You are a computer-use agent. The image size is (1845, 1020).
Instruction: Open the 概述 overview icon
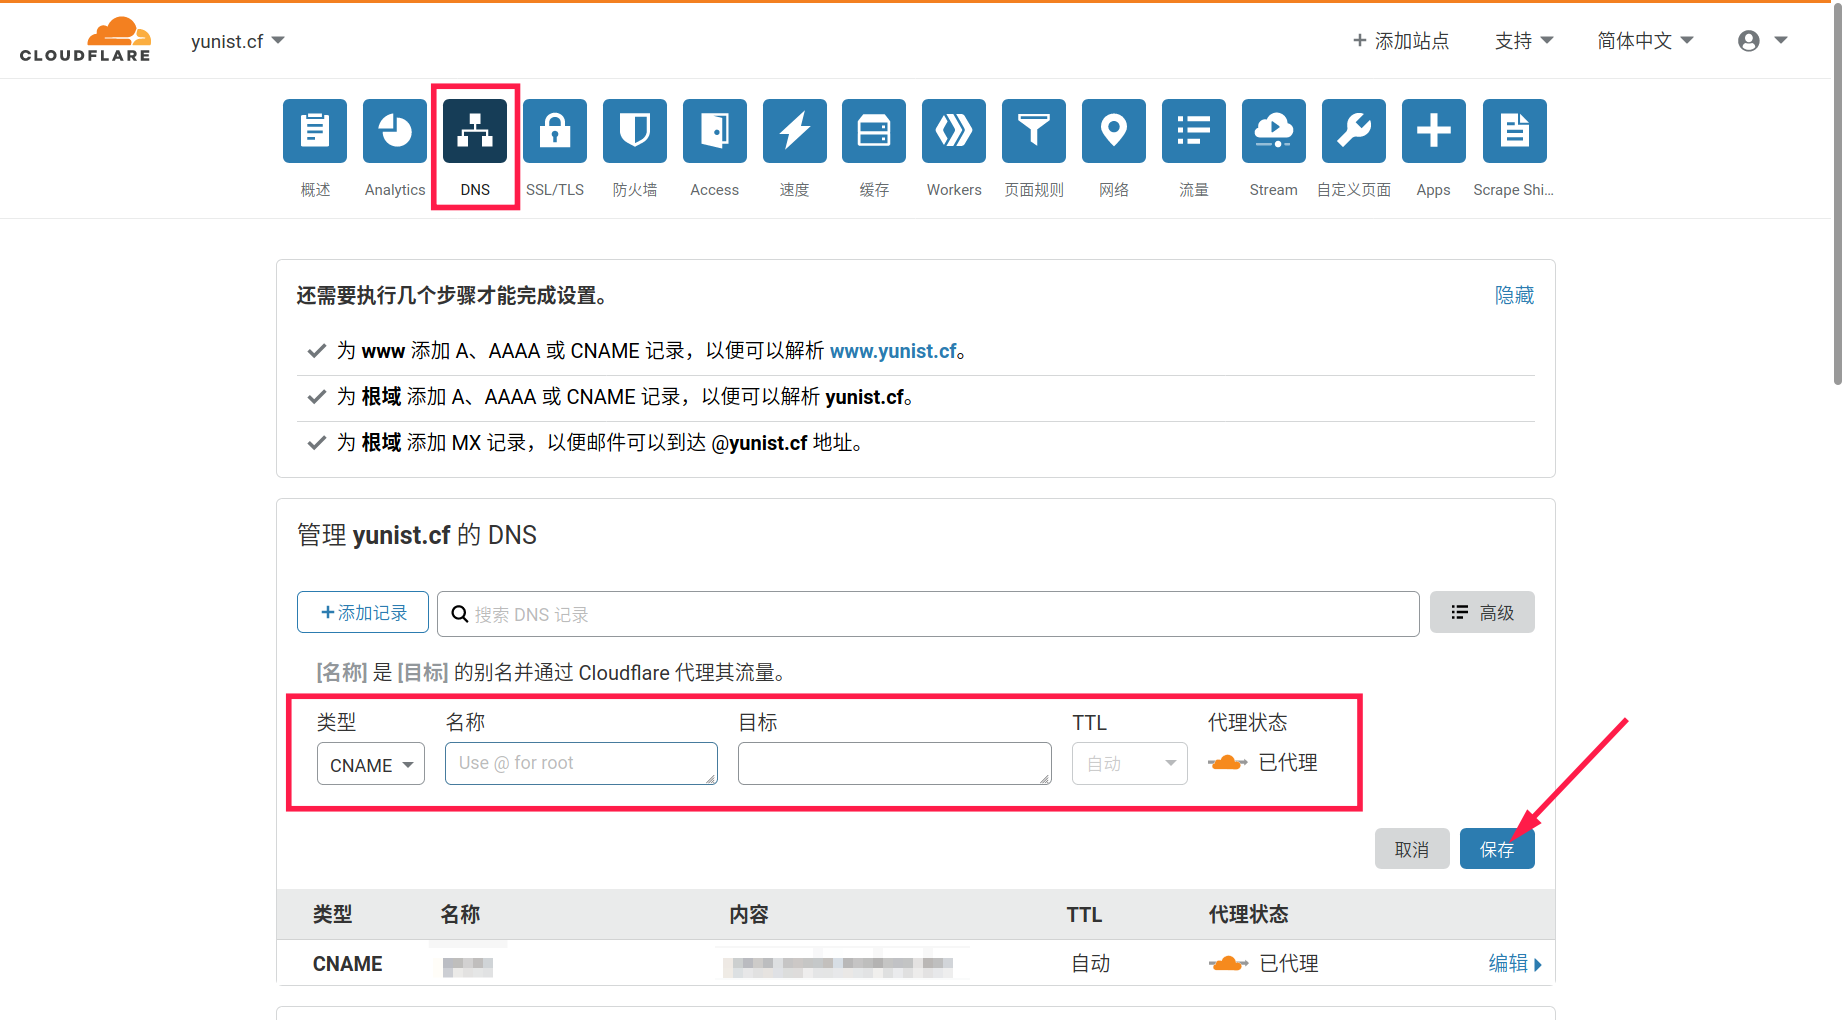315,131
